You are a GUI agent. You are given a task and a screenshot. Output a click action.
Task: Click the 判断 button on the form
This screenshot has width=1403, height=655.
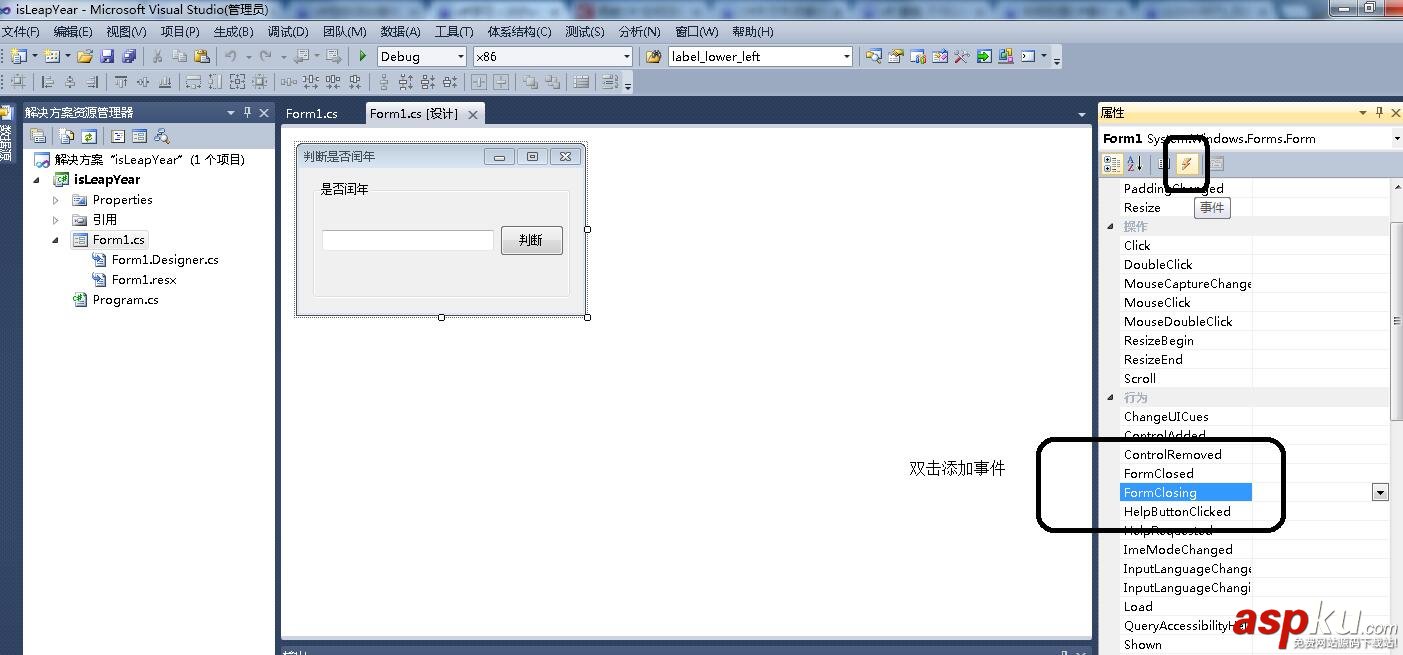(531, 240)
